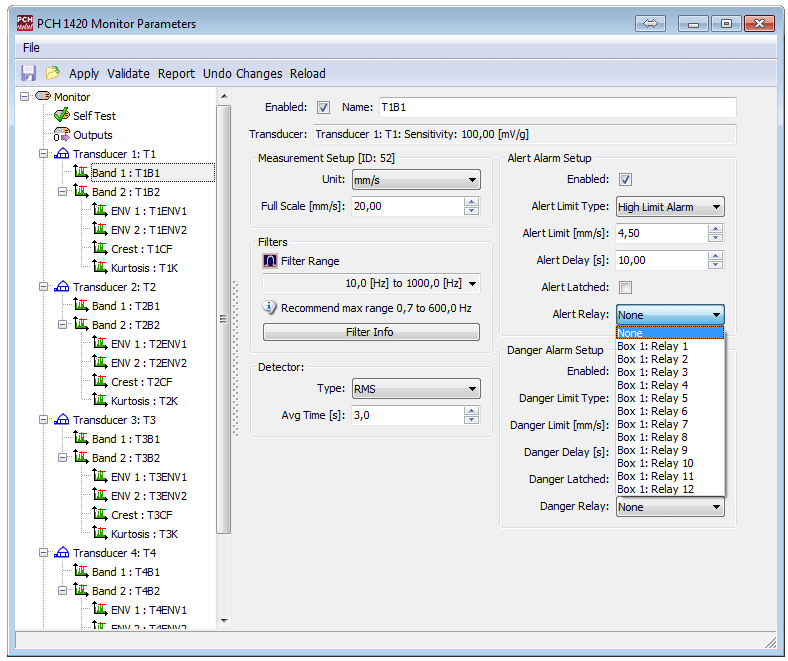Click the Transducer 4: T4 icon
Image resolution: width=788 pixels, height=661 pixels.
coord(61,552)
